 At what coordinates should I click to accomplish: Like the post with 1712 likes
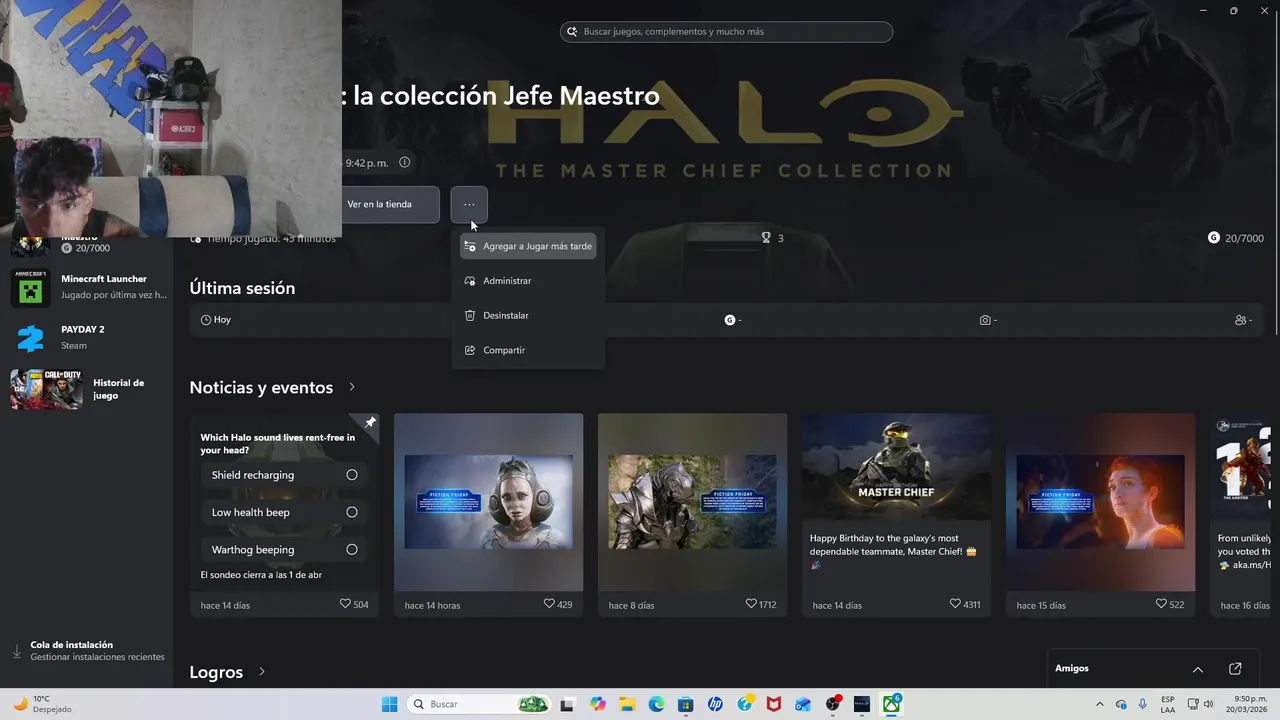[751, 604]
